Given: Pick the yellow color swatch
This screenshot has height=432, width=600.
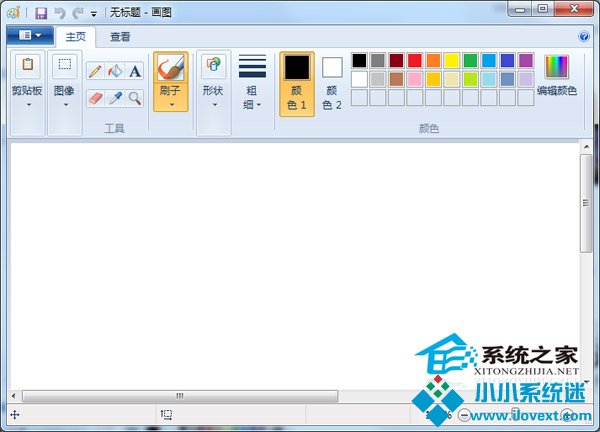Looking at the screenshot, I should (452, 60).
